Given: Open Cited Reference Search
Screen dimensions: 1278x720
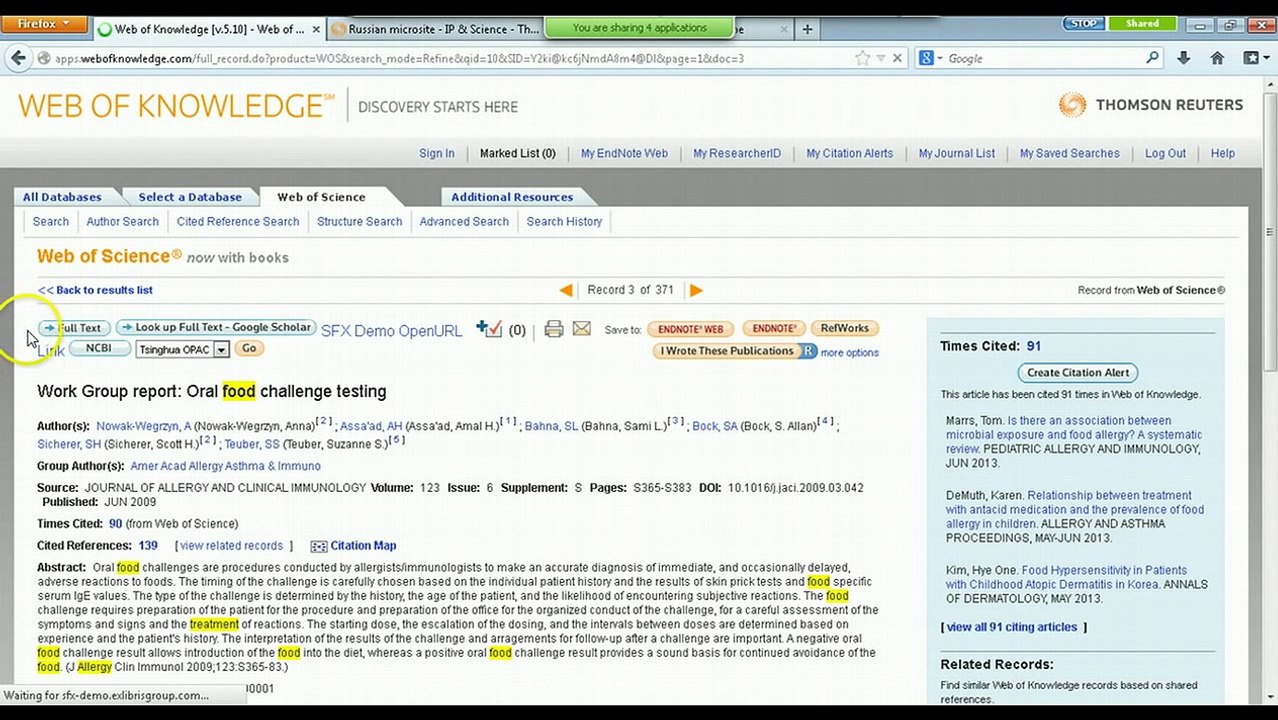Looking at the screenshot, I should point(238,221).
